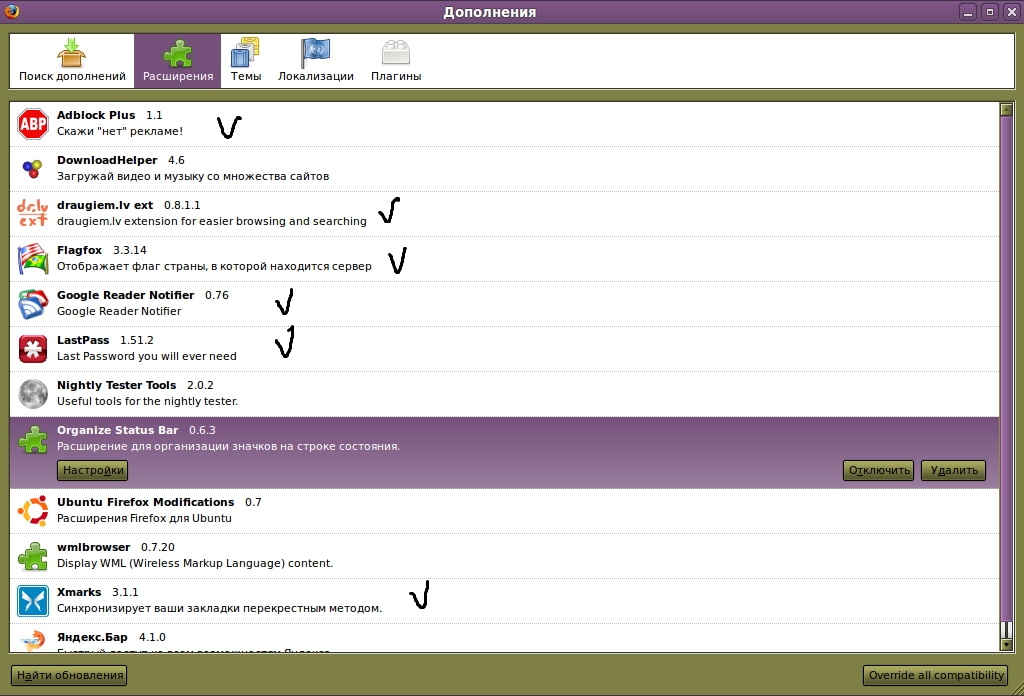Click the draugiem.lv ext icon
This screenshot has width=1024, height=696.
pos(33,214)
